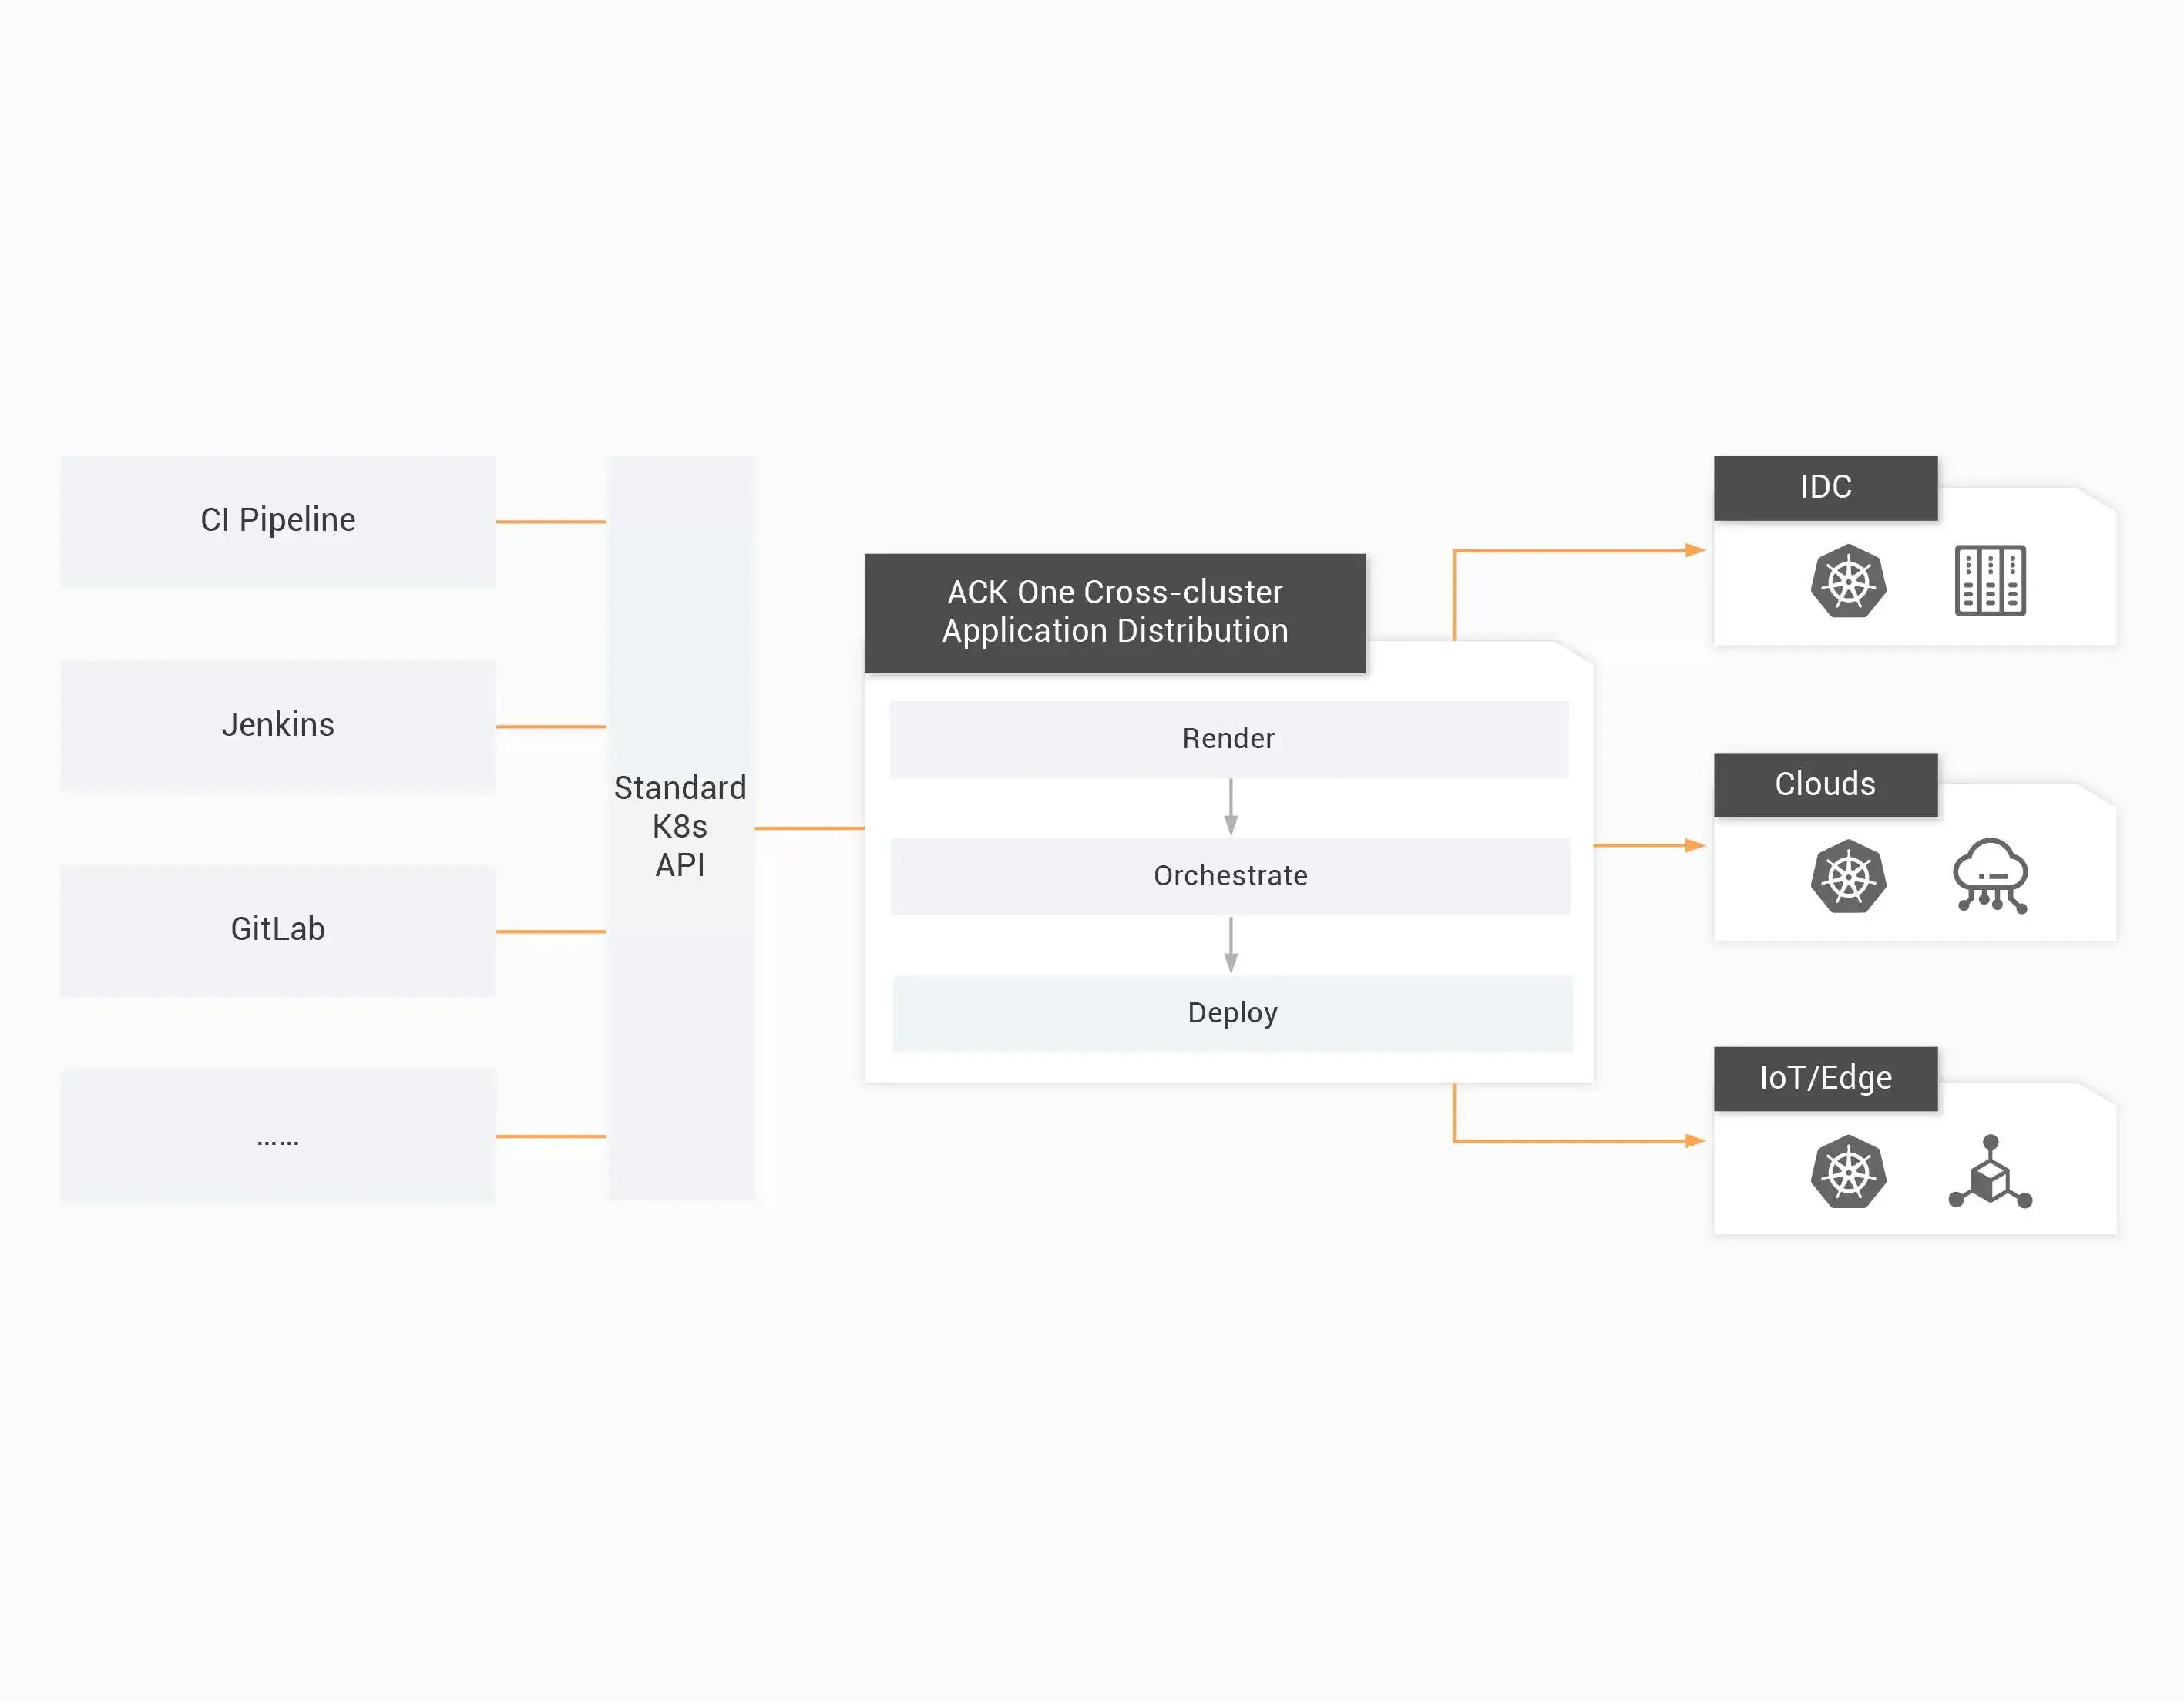2184x1702 pixels.
Task: Select the Orchestrate step
Action: tap(1230, 876)
